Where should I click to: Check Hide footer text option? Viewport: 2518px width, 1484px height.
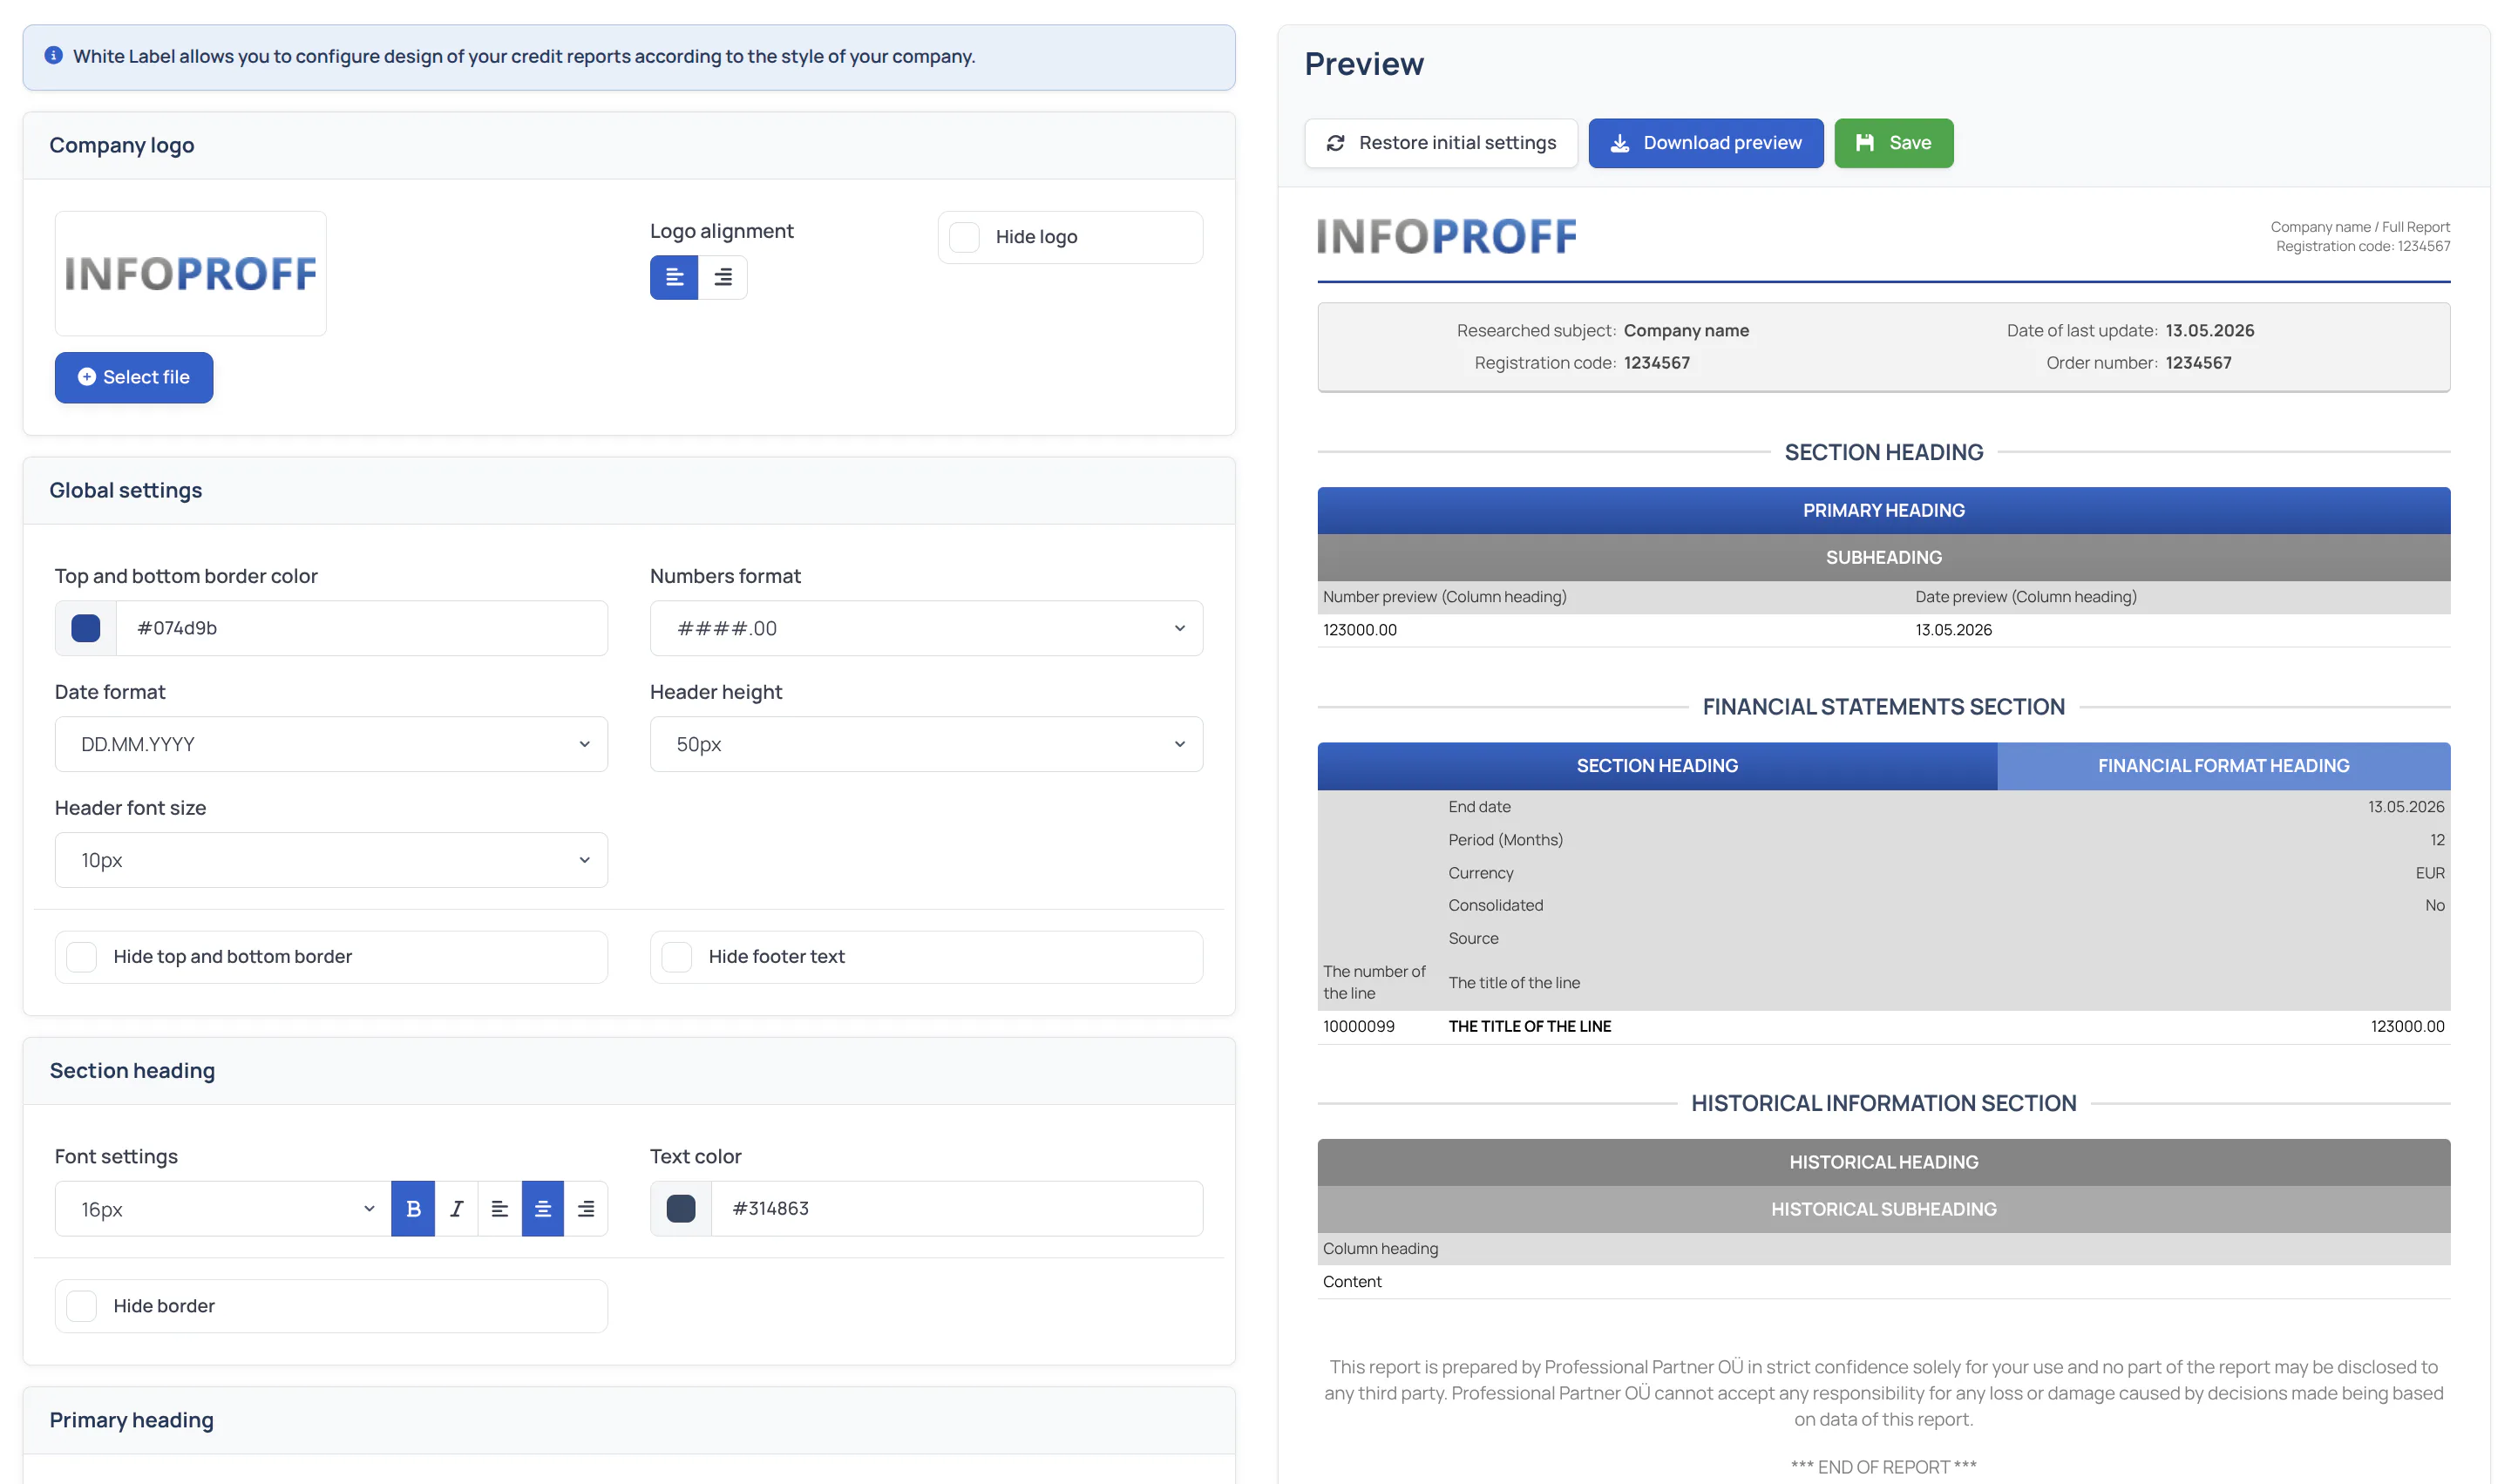[677, 957]
